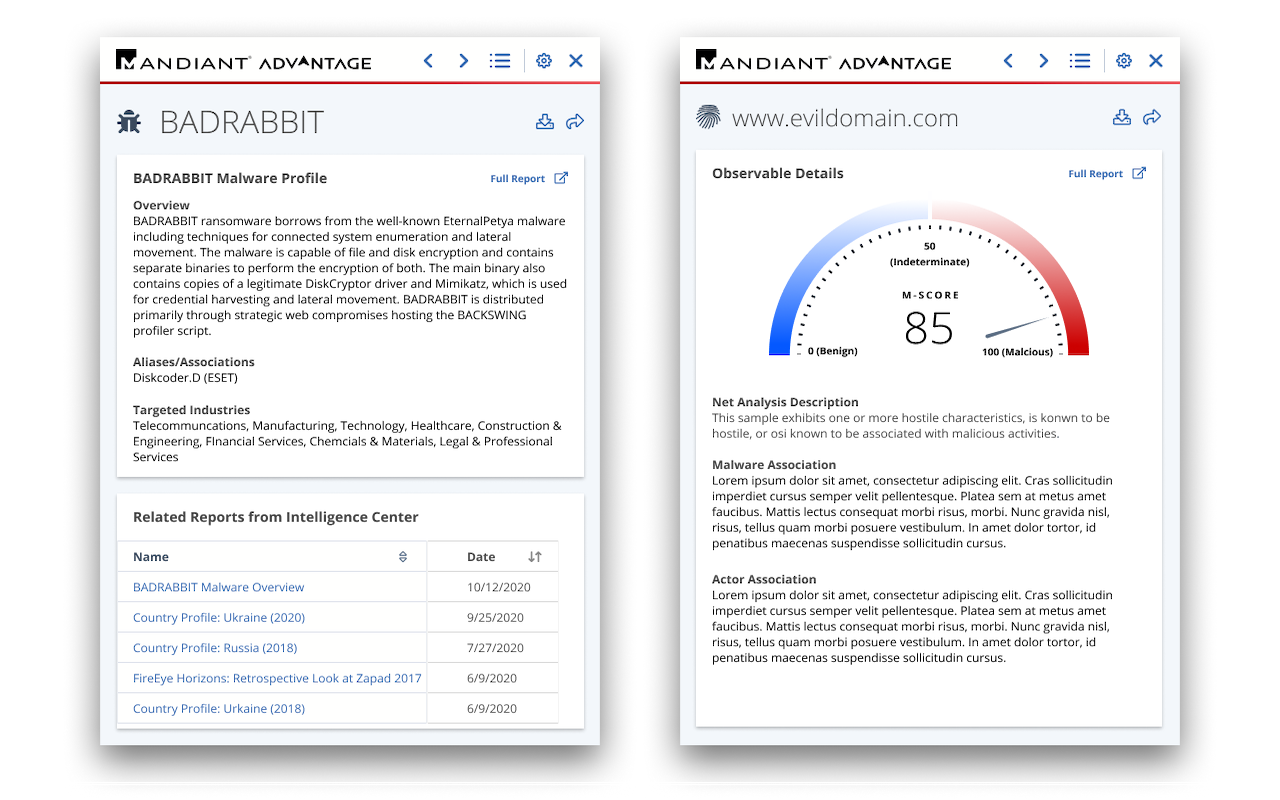Sort reports by Date column arrows
Screen dimensions: 1280x800
click(535, 557)
